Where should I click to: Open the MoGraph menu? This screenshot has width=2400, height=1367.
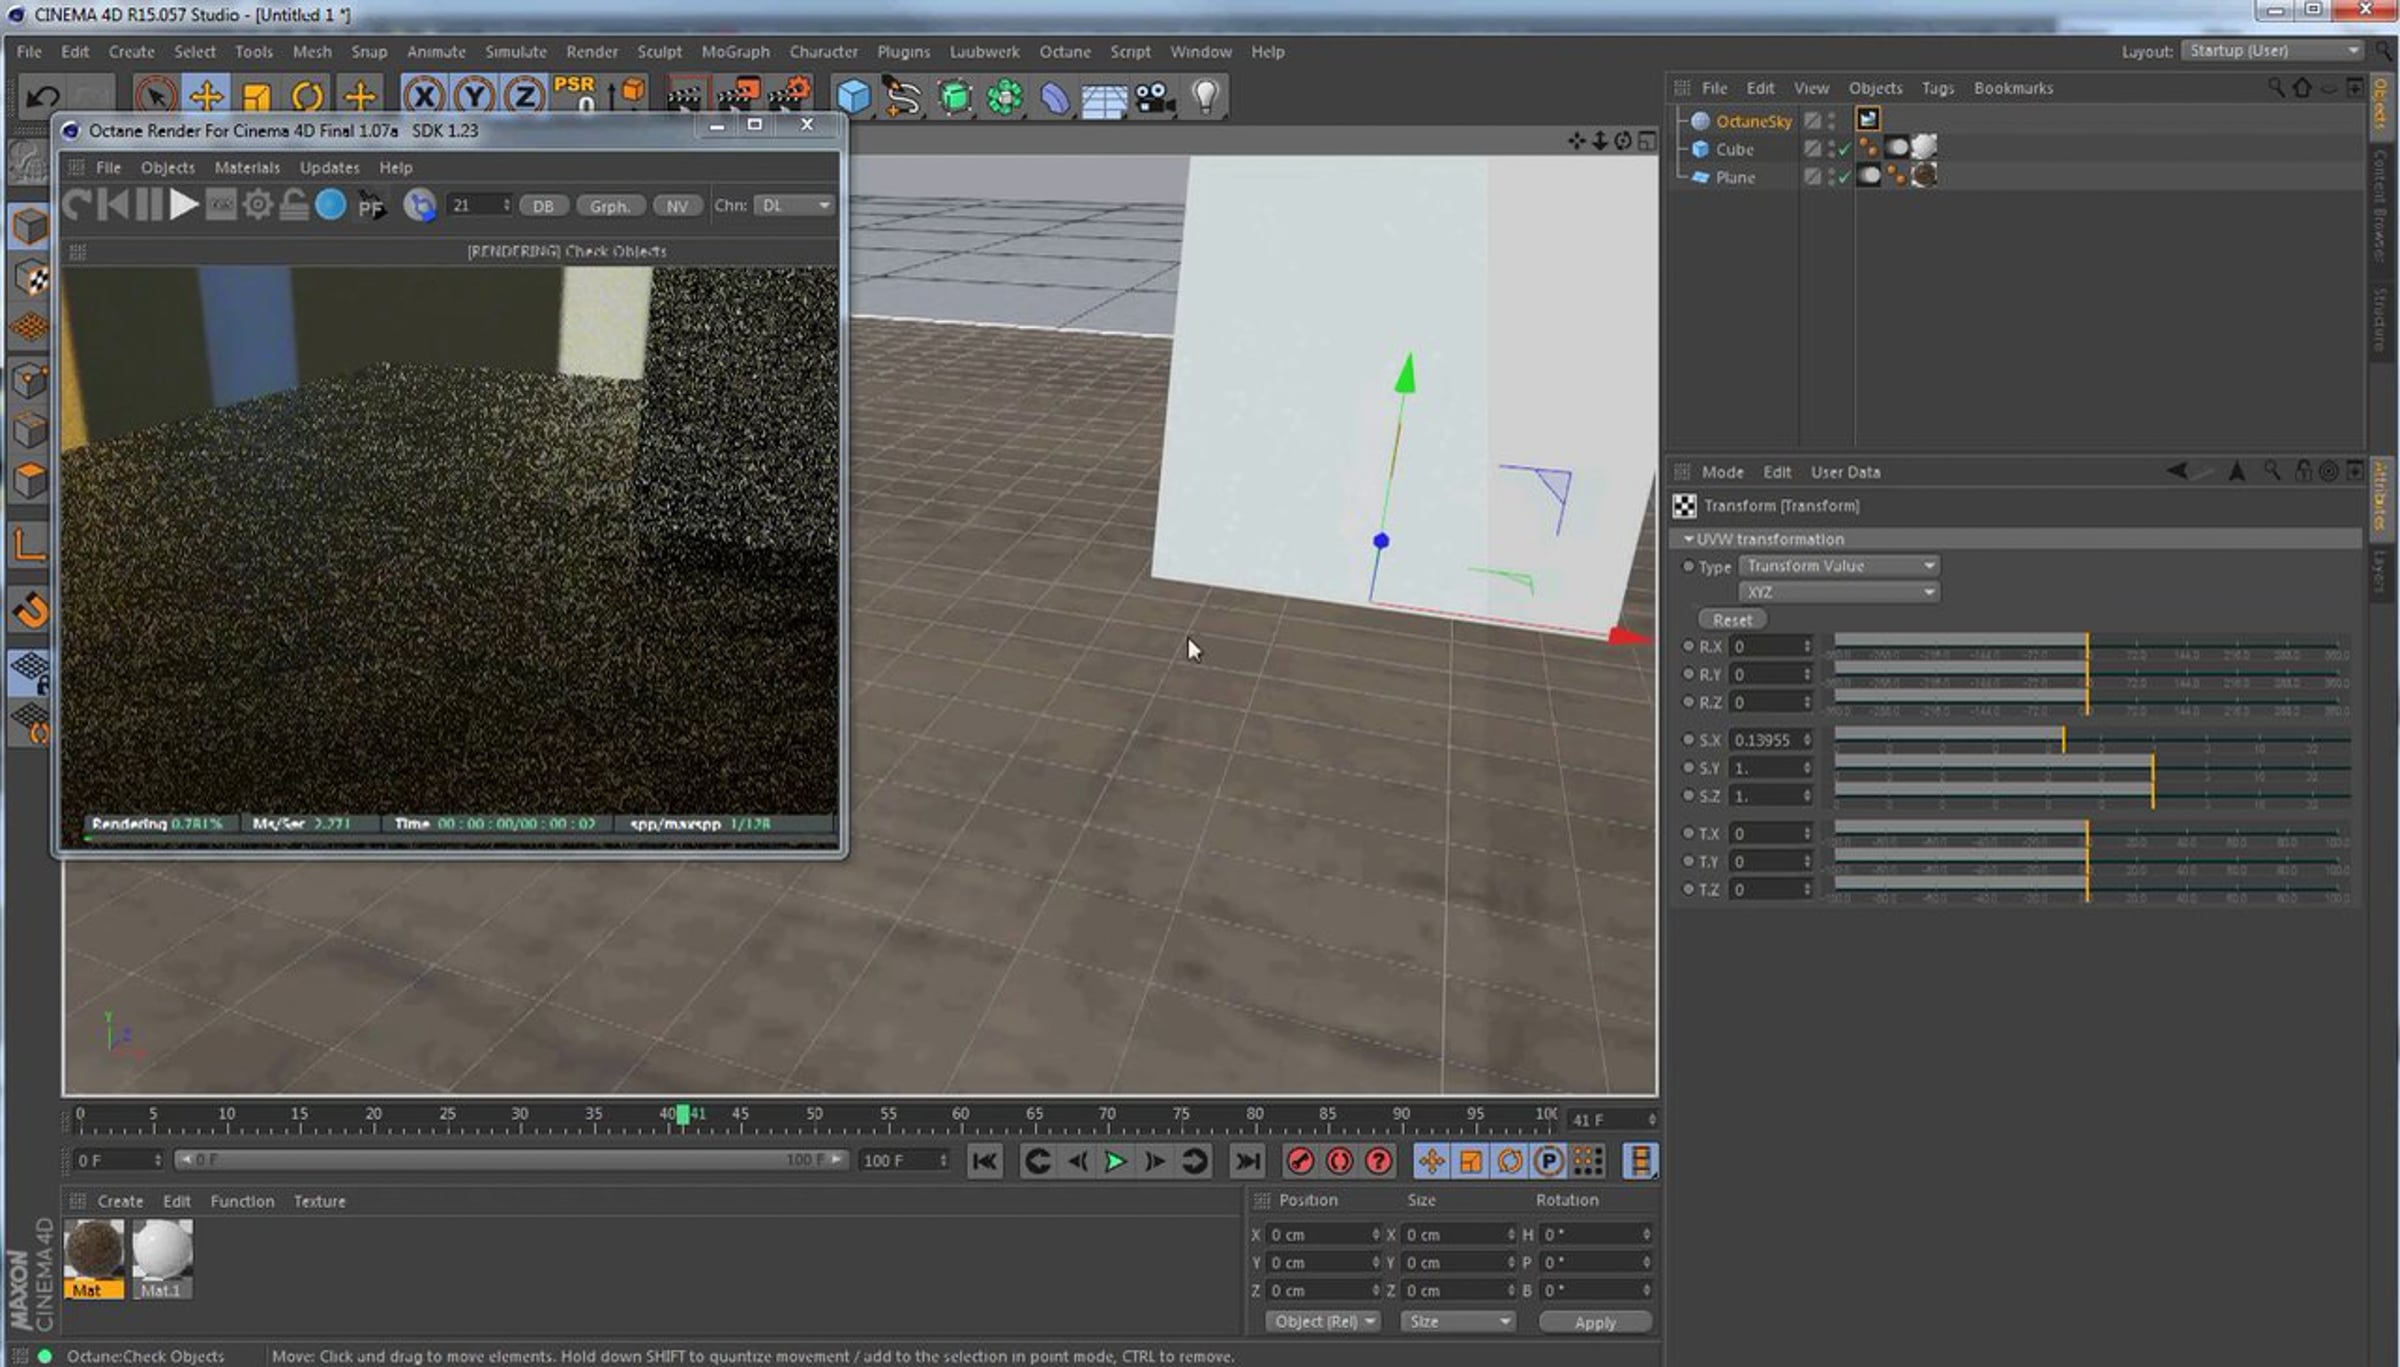[735, 52]
